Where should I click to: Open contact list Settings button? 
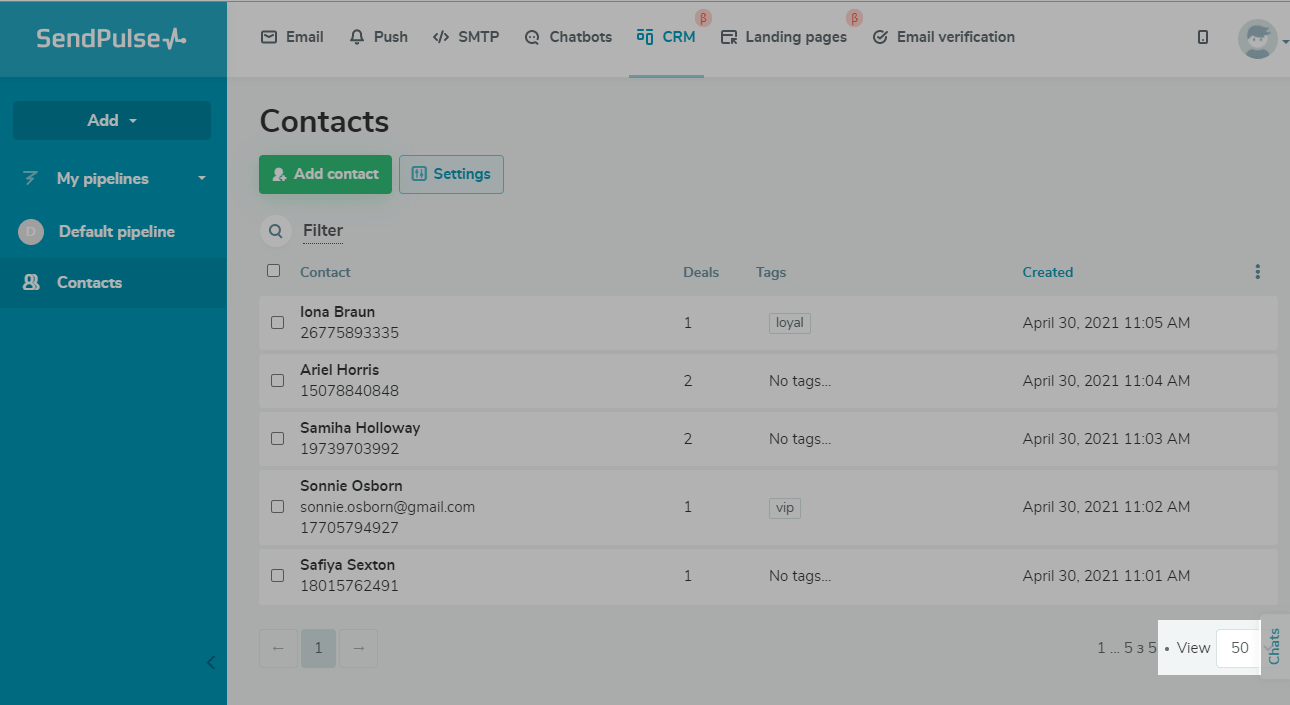(x=451, y=174)
